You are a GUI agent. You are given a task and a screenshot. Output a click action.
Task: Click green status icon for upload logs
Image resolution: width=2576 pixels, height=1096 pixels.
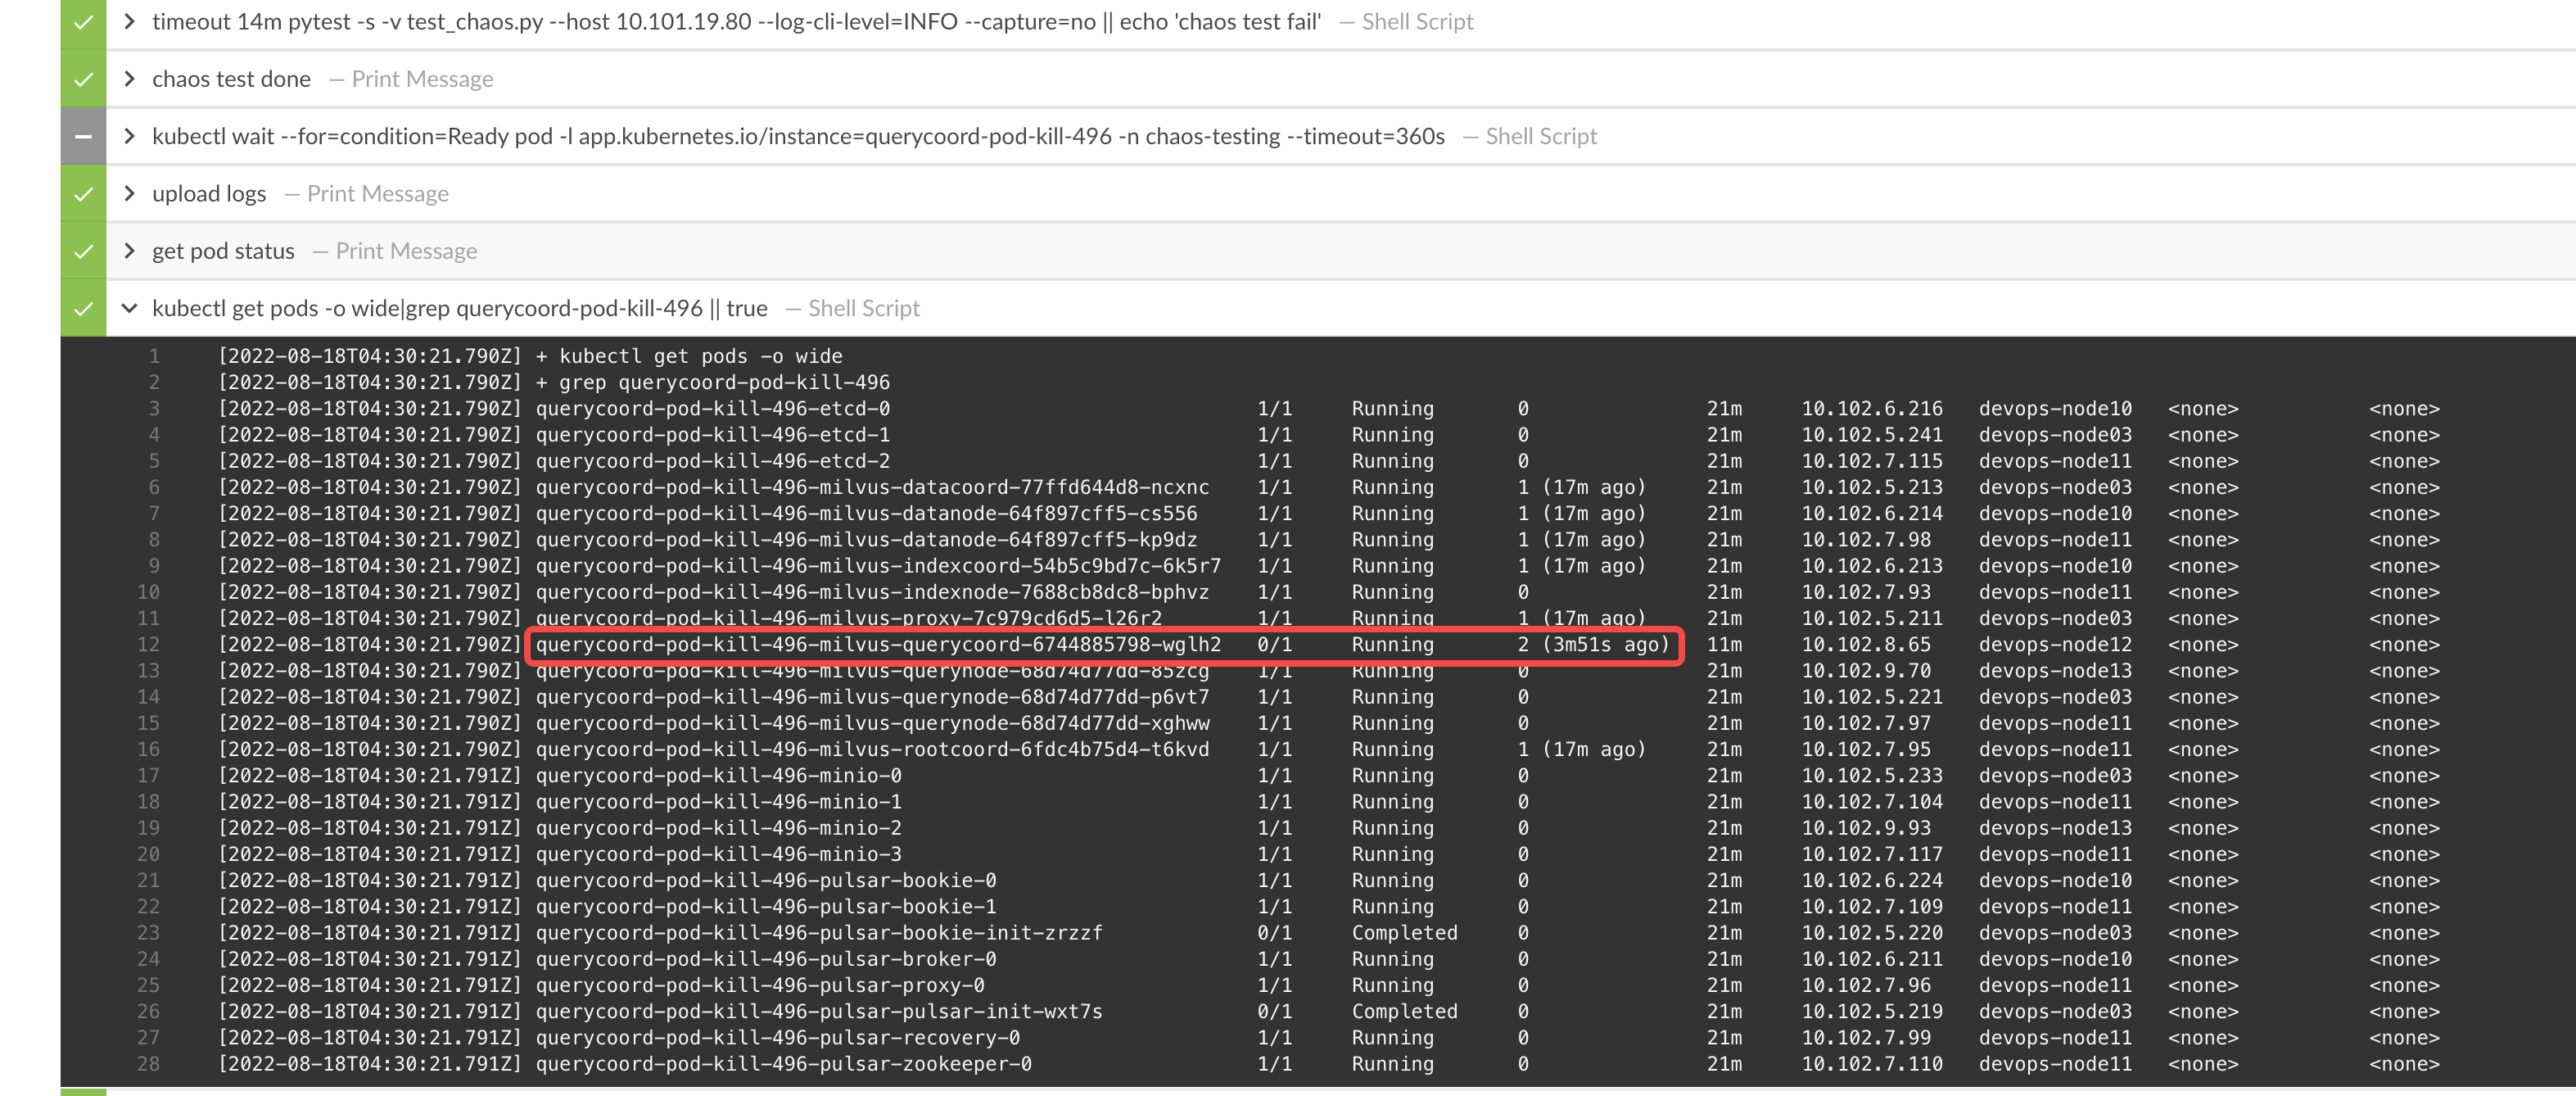(x=83, y=194)
